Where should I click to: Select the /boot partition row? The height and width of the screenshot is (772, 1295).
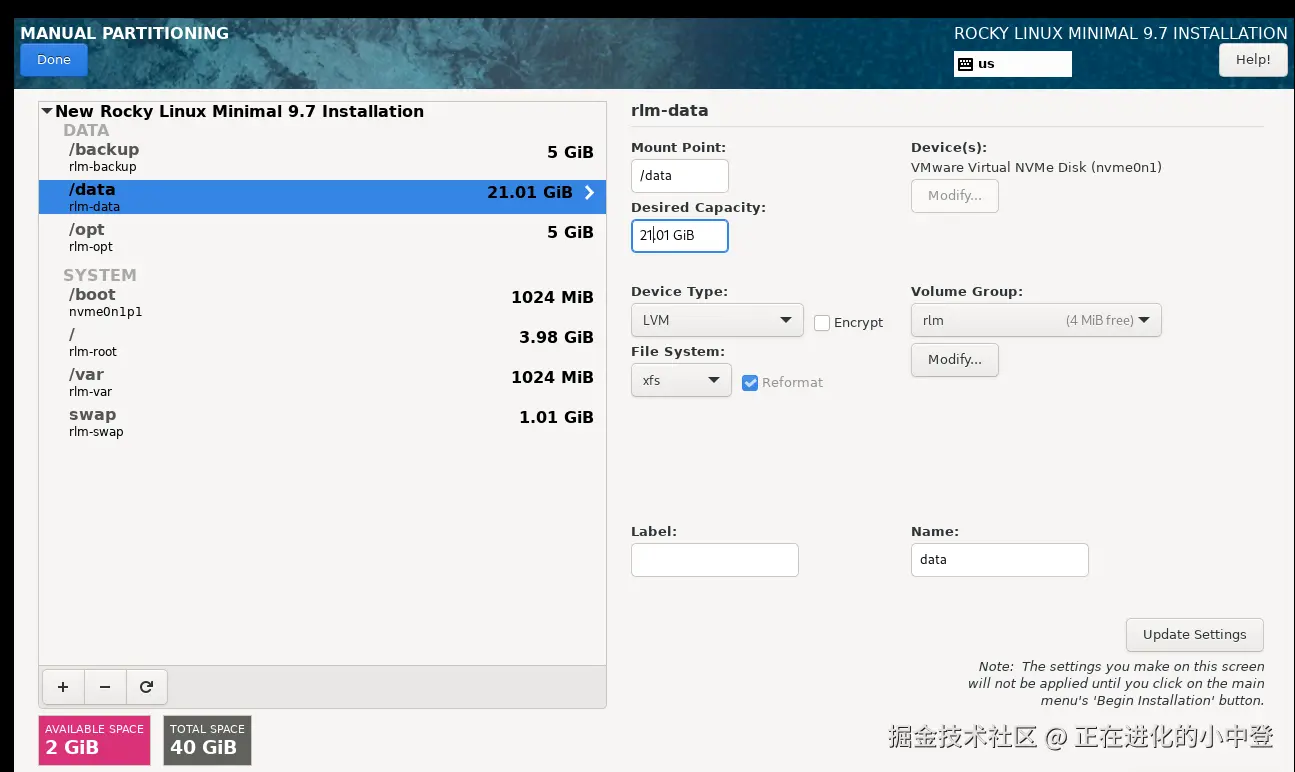coord(322,302)
